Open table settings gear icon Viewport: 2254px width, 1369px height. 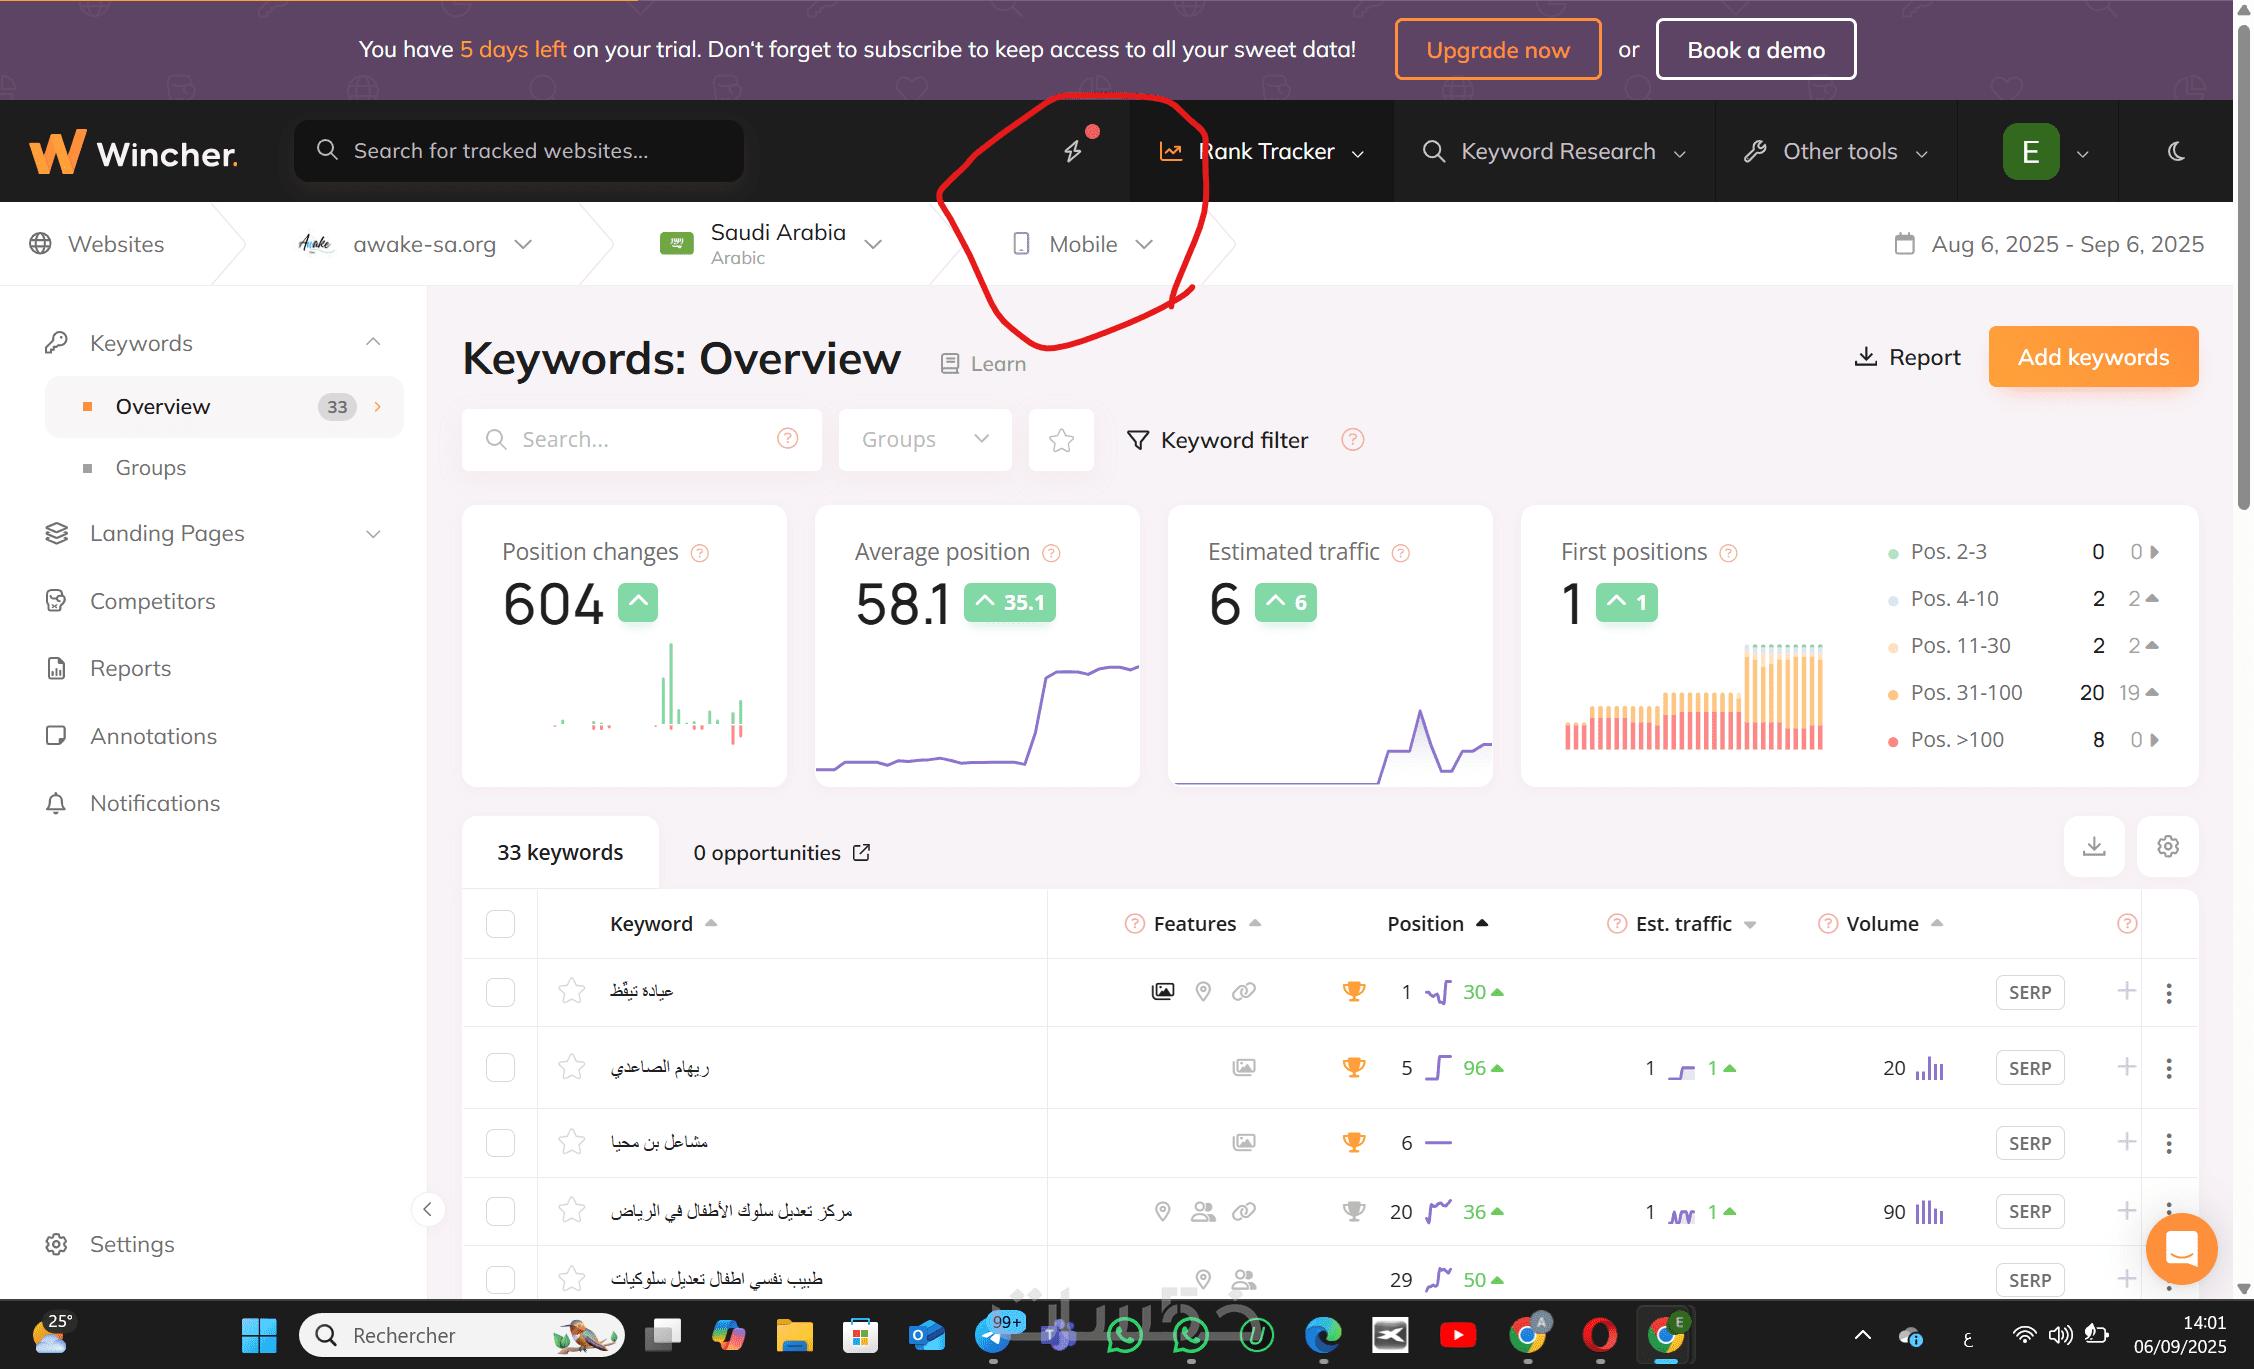(2167, 847)
